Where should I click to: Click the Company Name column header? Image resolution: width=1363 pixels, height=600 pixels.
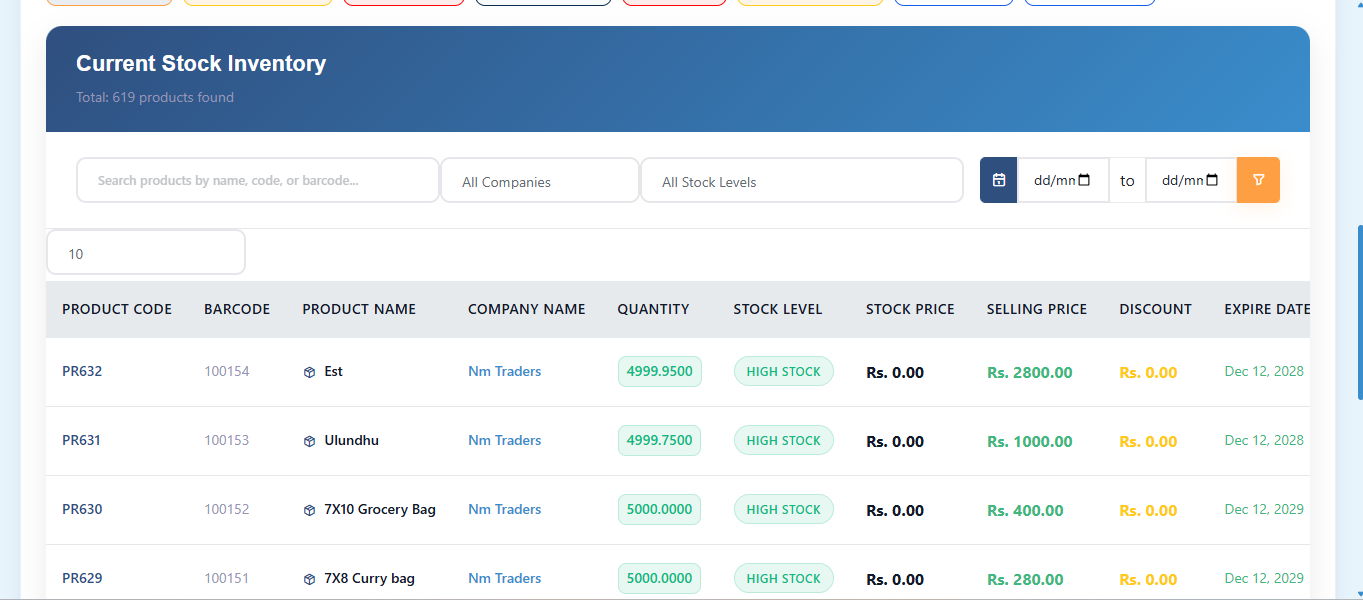(527, 309)
